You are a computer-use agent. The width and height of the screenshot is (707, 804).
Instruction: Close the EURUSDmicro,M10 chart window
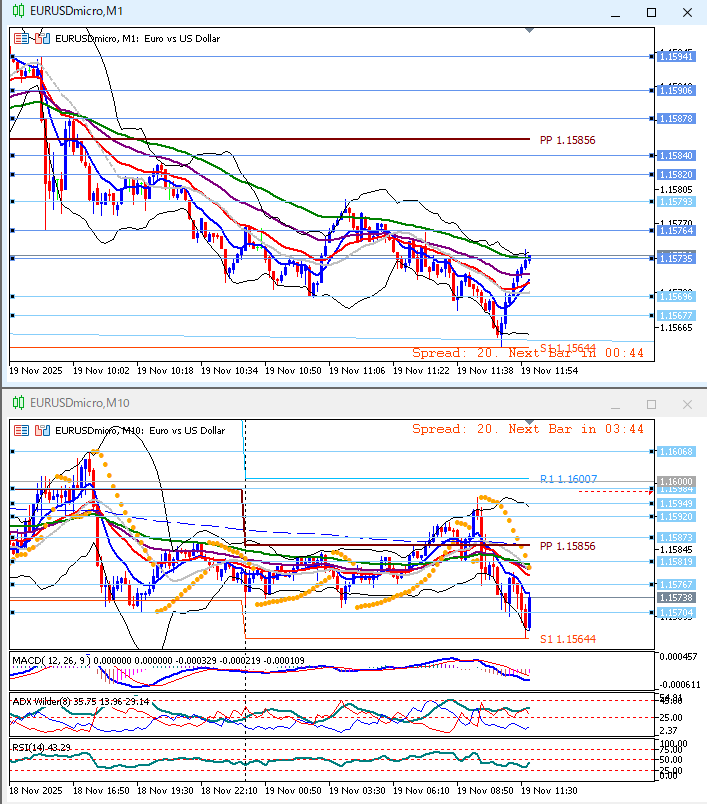pyautogui.click(x=685, y=404)
